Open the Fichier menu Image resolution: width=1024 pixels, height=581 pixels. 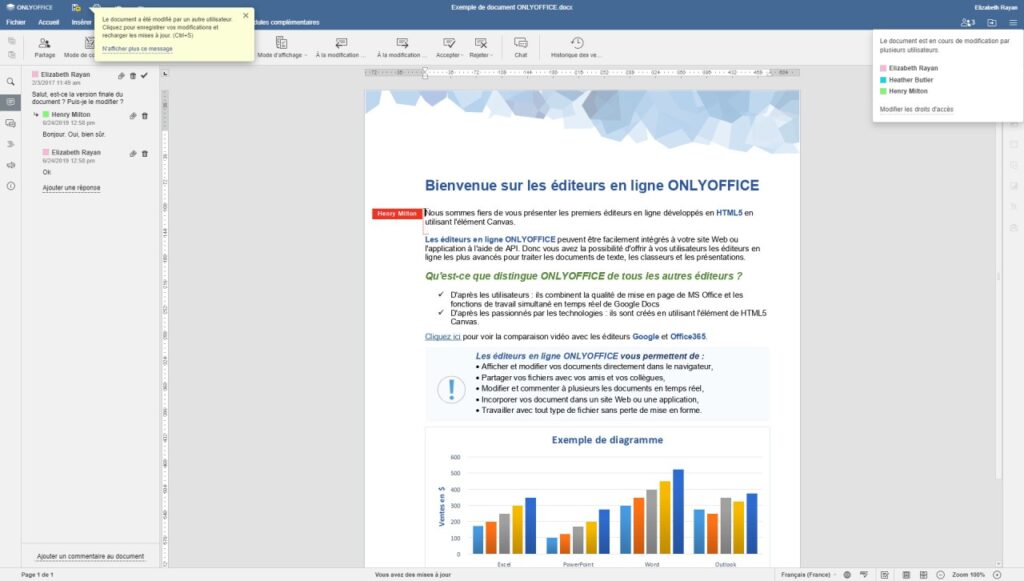click(16, 22)
